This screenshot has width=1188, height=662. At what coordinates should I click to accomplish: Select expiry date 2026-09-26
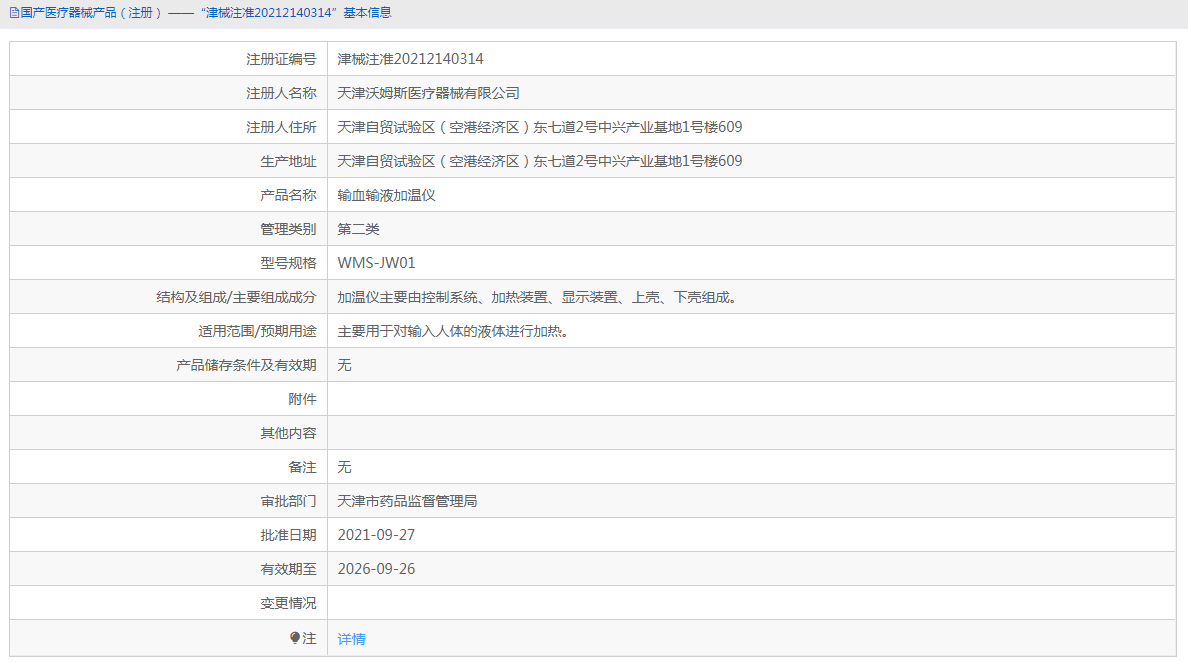point(376,569)
